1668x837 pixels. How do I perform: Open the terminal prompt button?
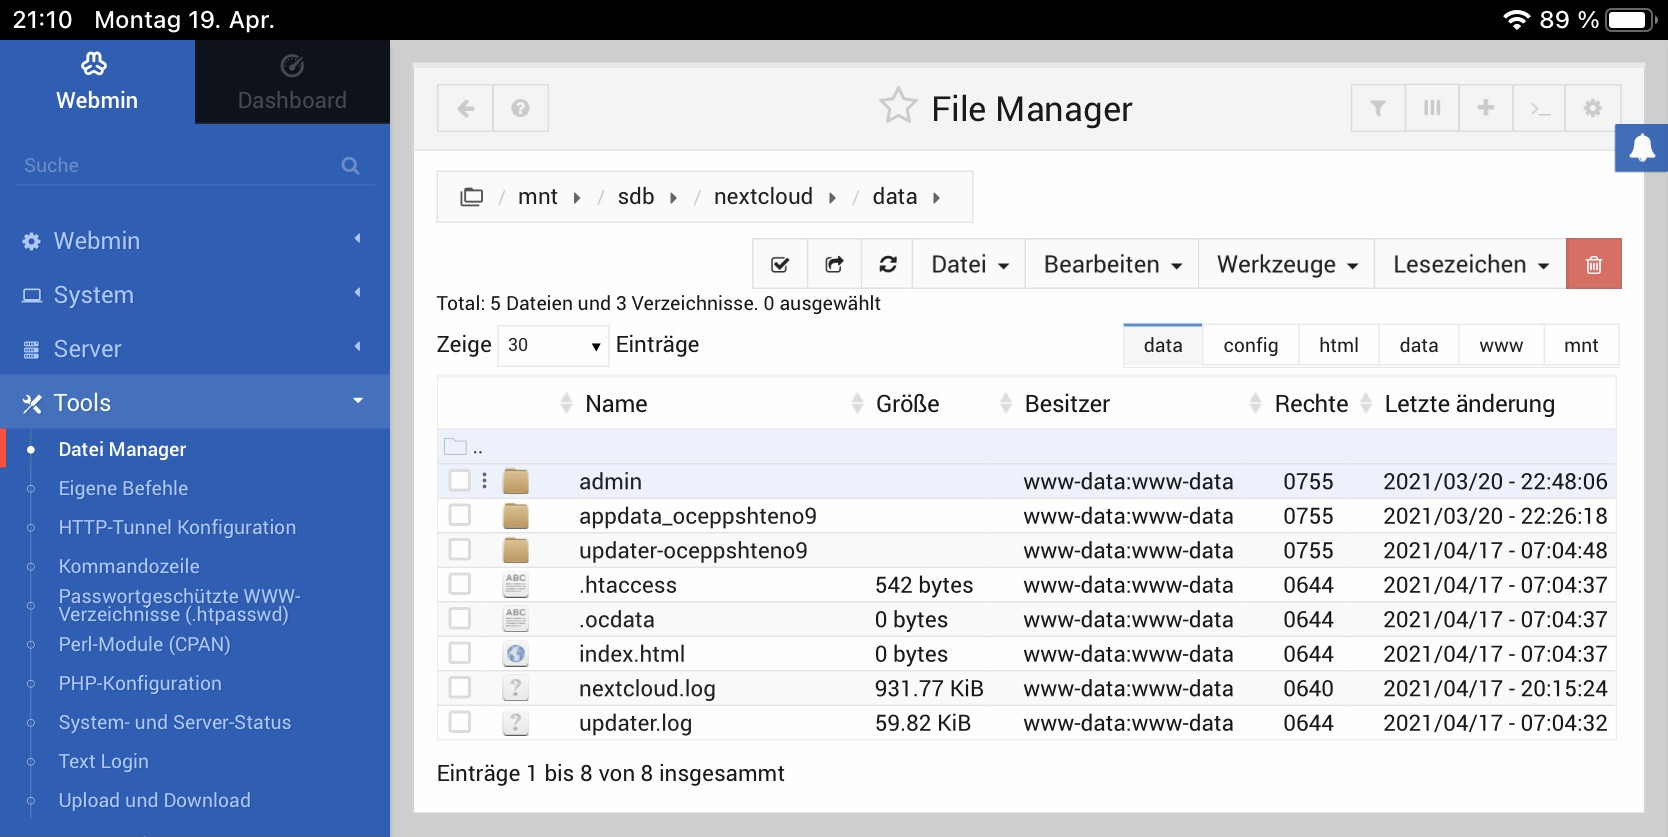1540,108
